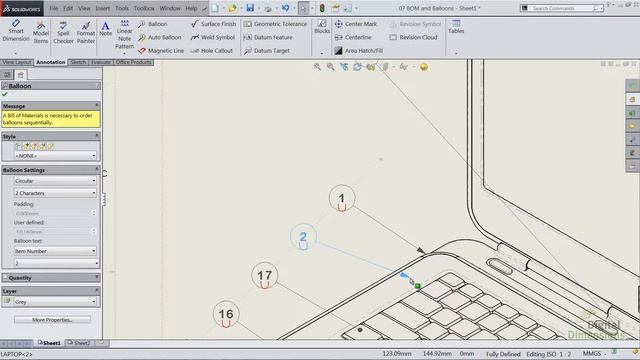Open the 2 Characters size dropdown
This screenshot has height=360, width=640.
click(55, 193)
